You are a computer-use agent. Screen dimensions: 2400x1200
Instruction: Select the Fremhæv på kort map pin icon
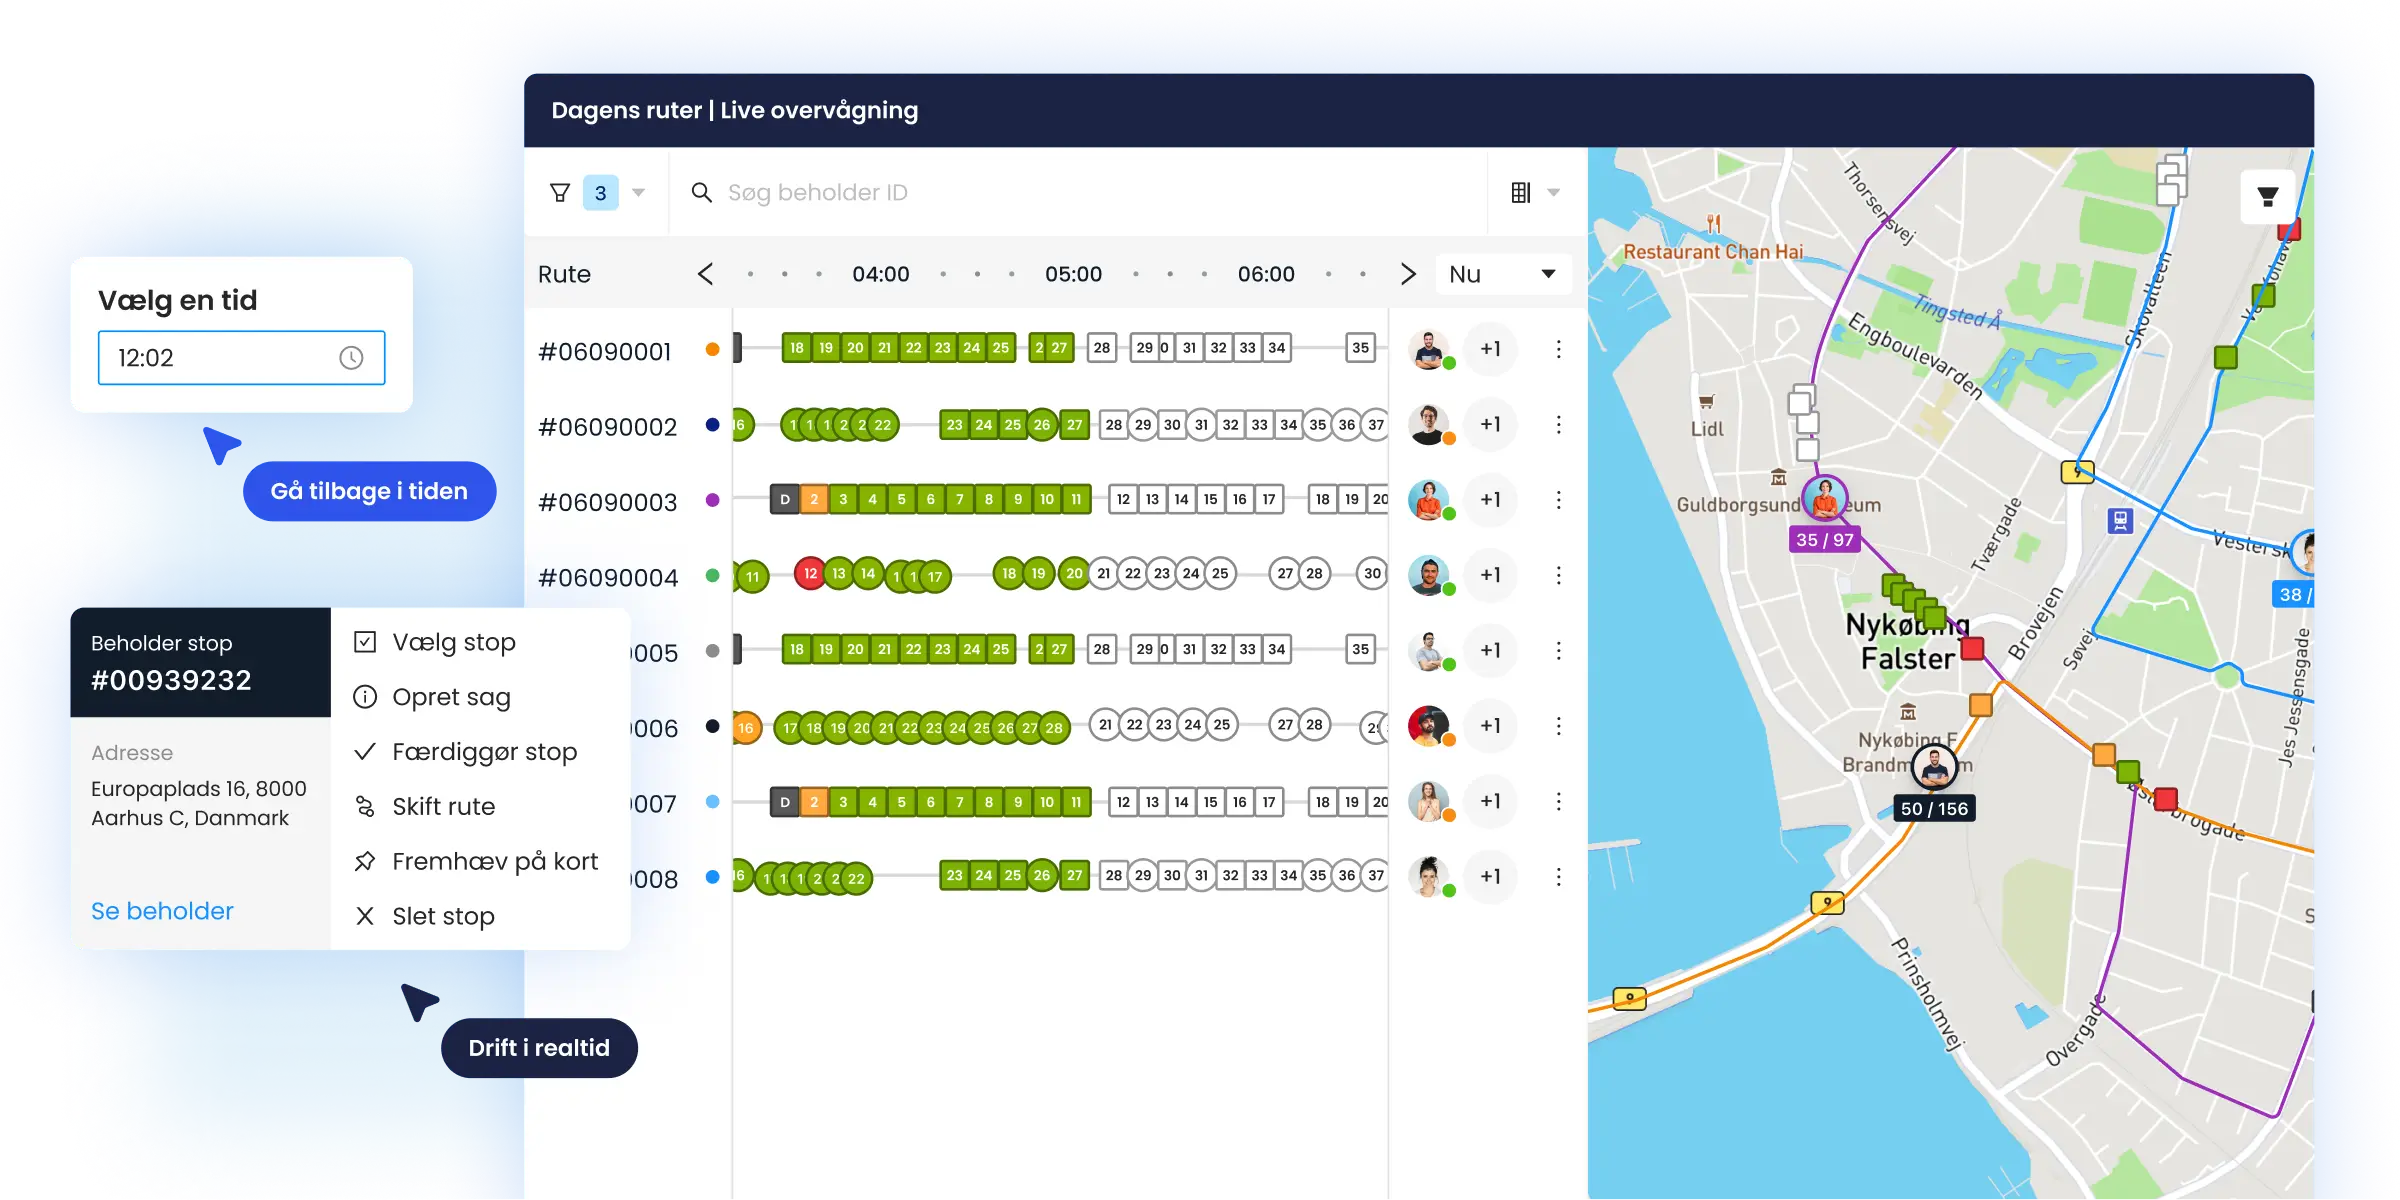click(x=366, y=860)
